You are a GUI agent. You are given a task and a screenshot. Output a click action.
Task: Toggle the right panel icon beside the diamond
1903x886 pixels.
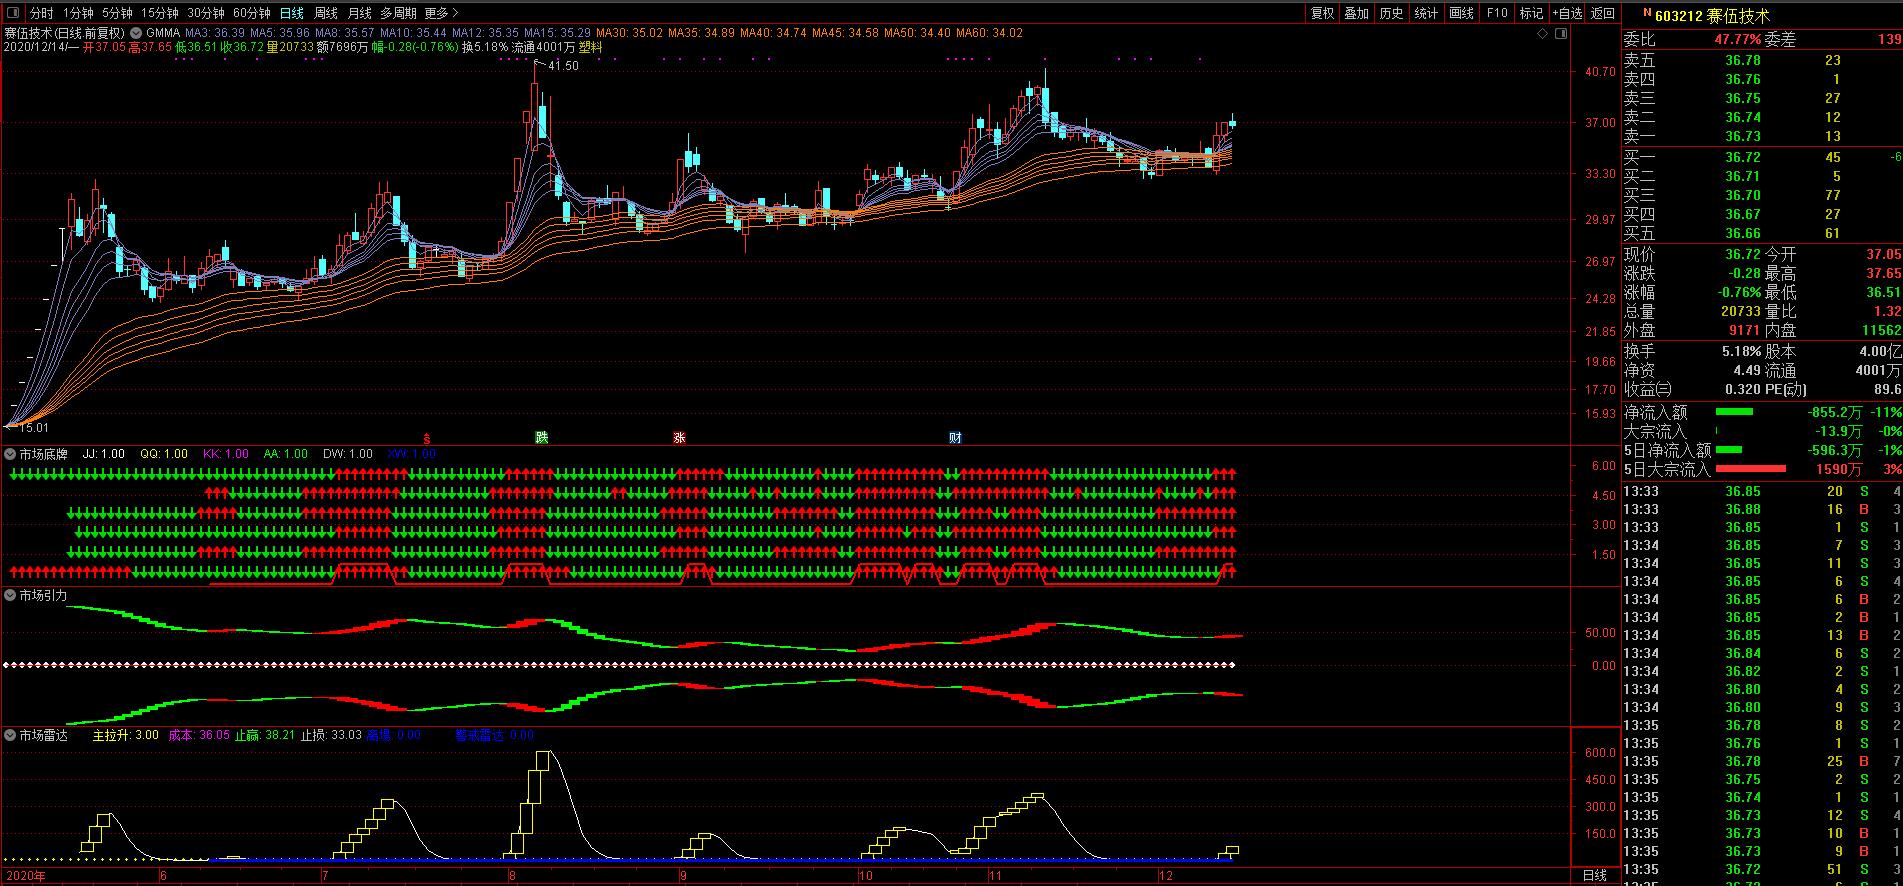coord(1561,34)
